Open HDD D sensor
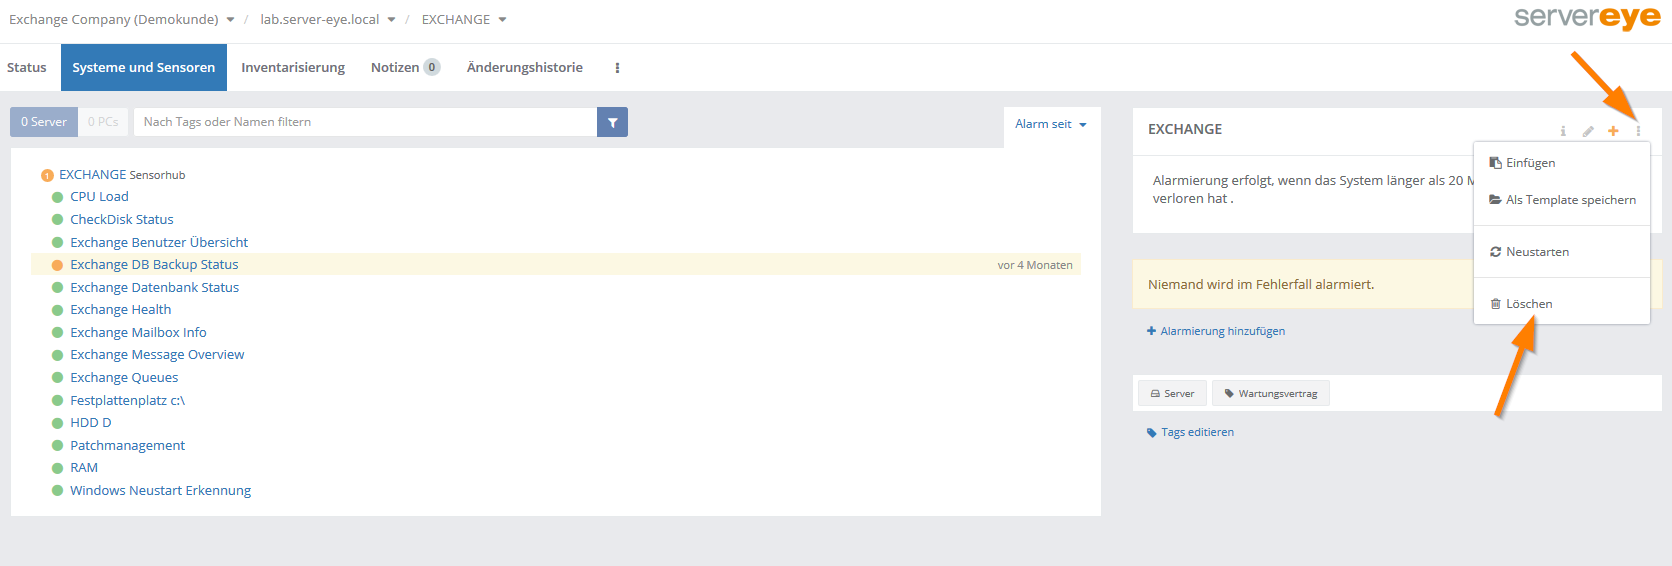Screen dimensions: 1672x566 click(x=91, y=423)
